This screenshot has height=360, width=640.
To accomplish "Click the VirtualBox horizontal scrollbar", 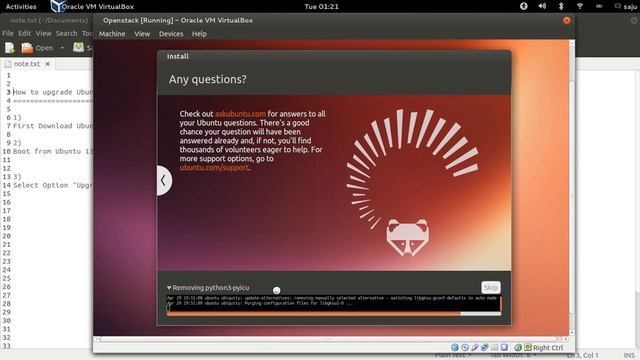I will pyautogui.click(x=329, y=339).
